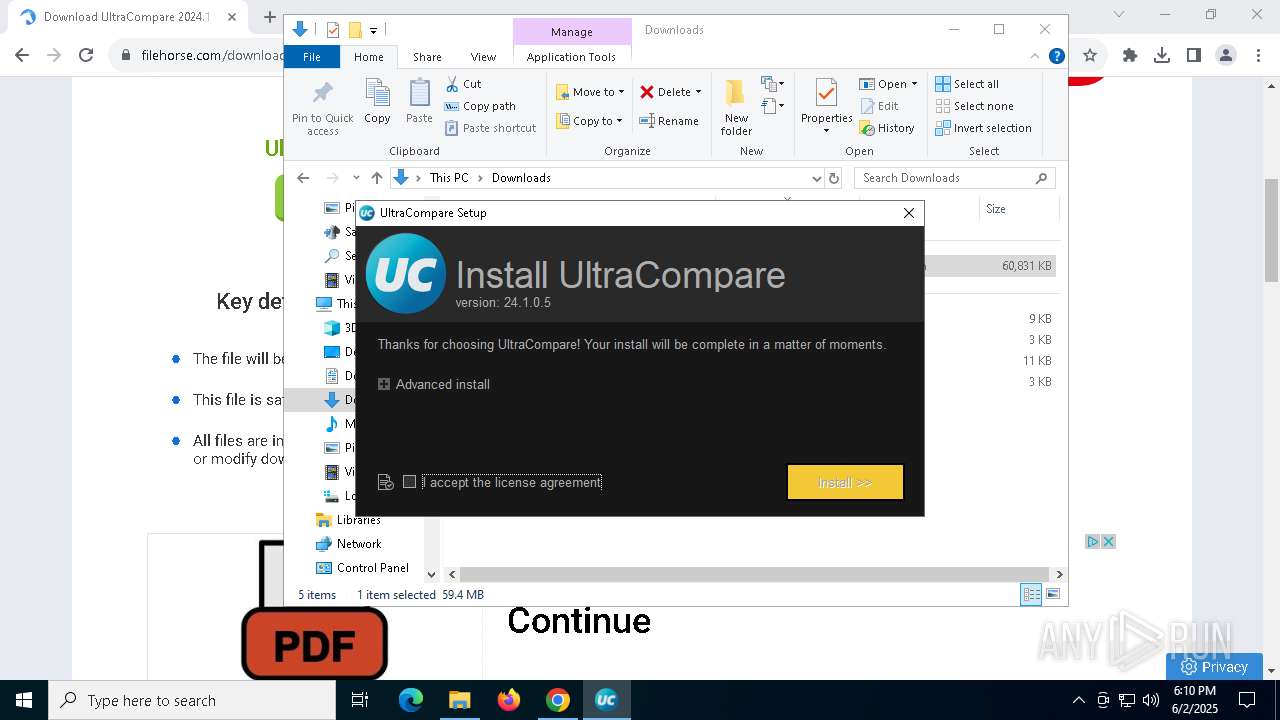Click the taskbar search box
Screen dimensions: 1280x720
[x=192, y=700]
